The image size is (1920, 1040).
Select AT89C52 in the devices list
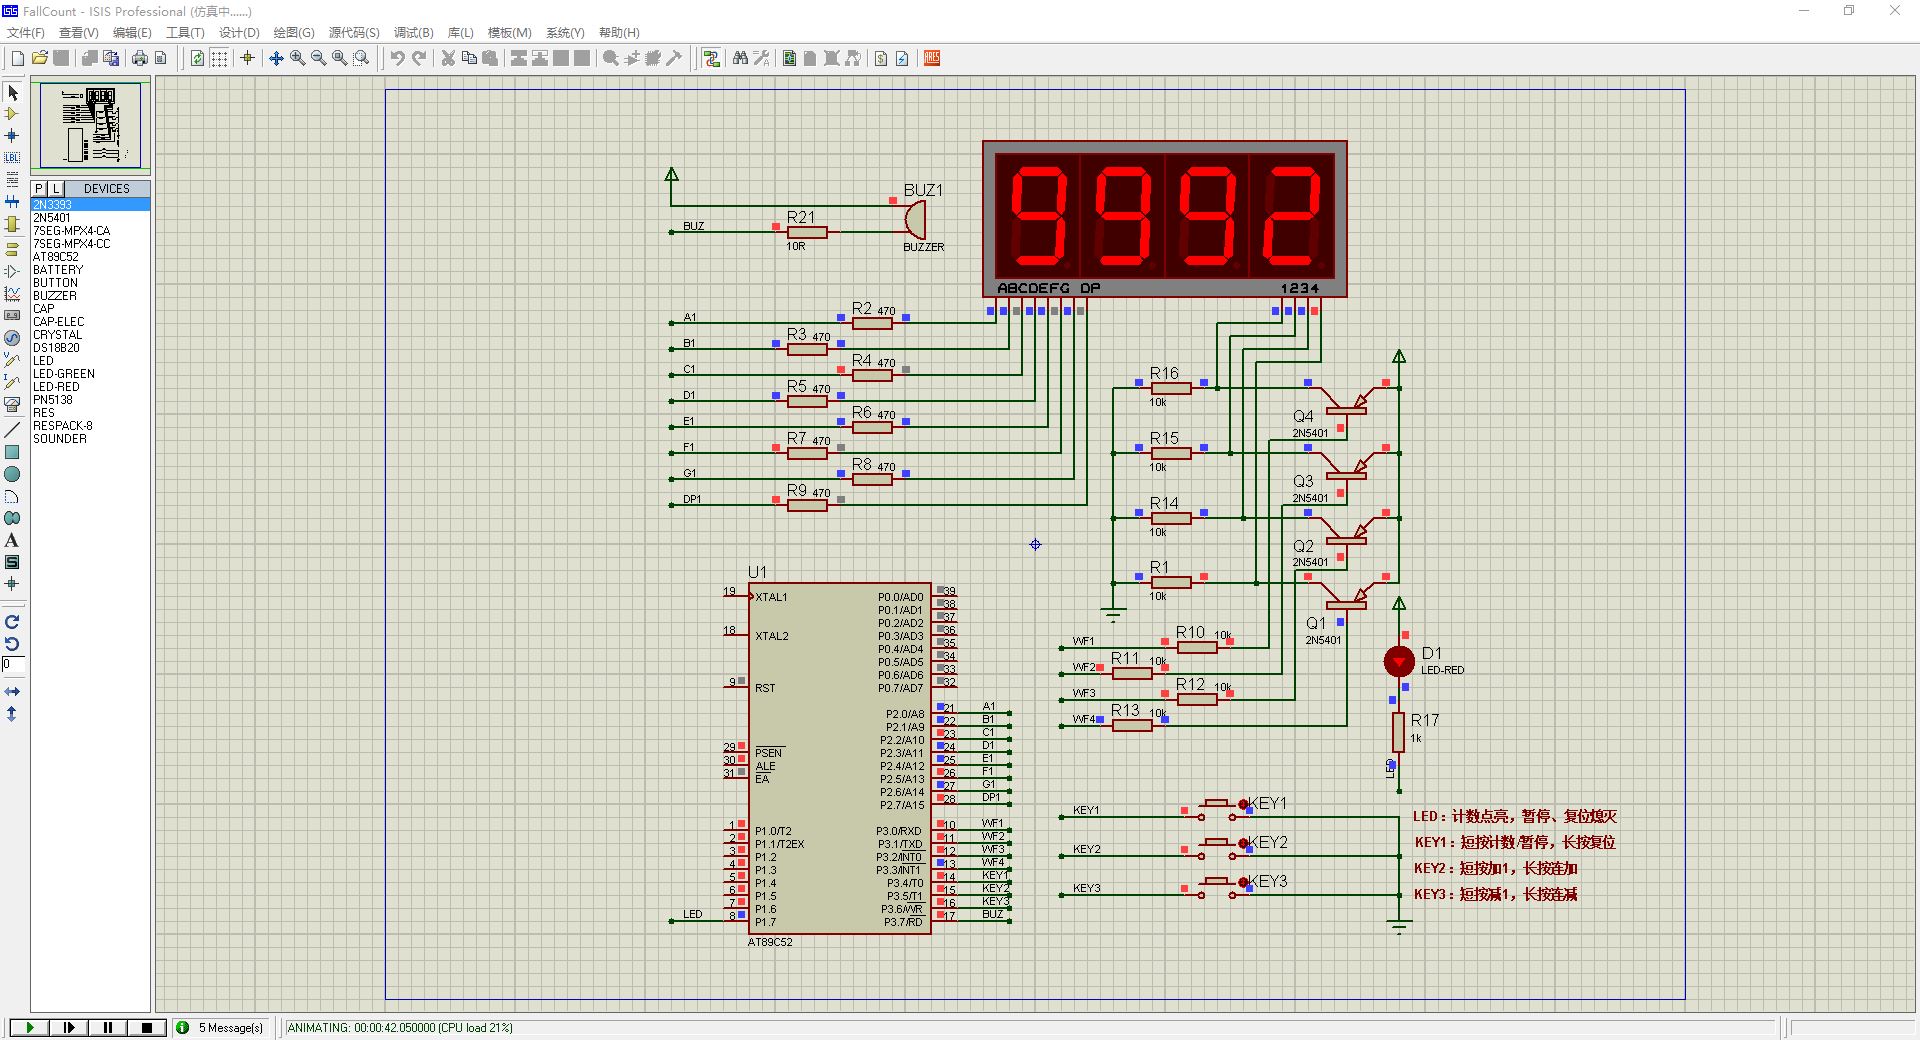56,257
